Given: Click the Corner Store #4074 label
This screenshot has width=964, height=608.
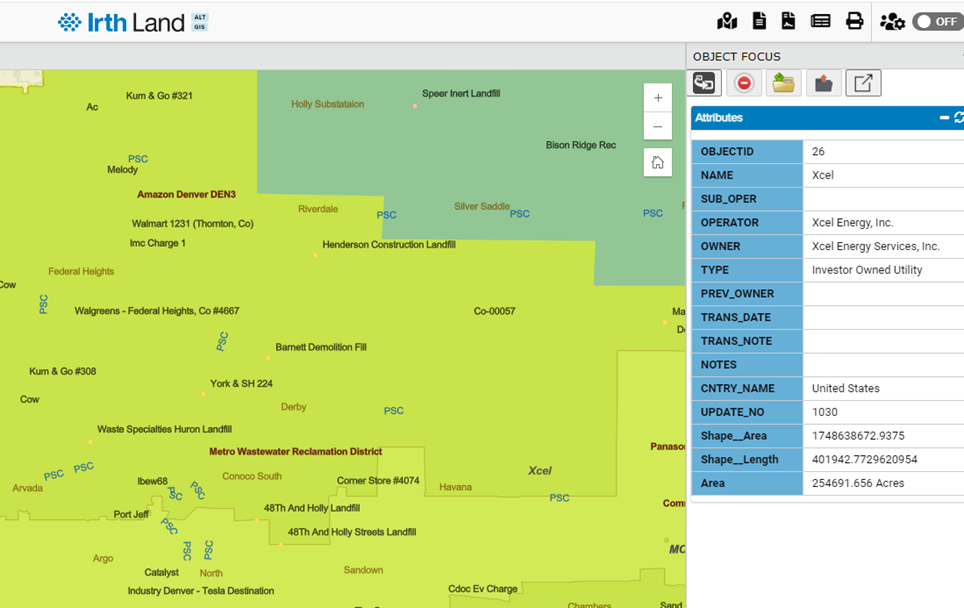Looking at the screenshot, I should (378, 481).
